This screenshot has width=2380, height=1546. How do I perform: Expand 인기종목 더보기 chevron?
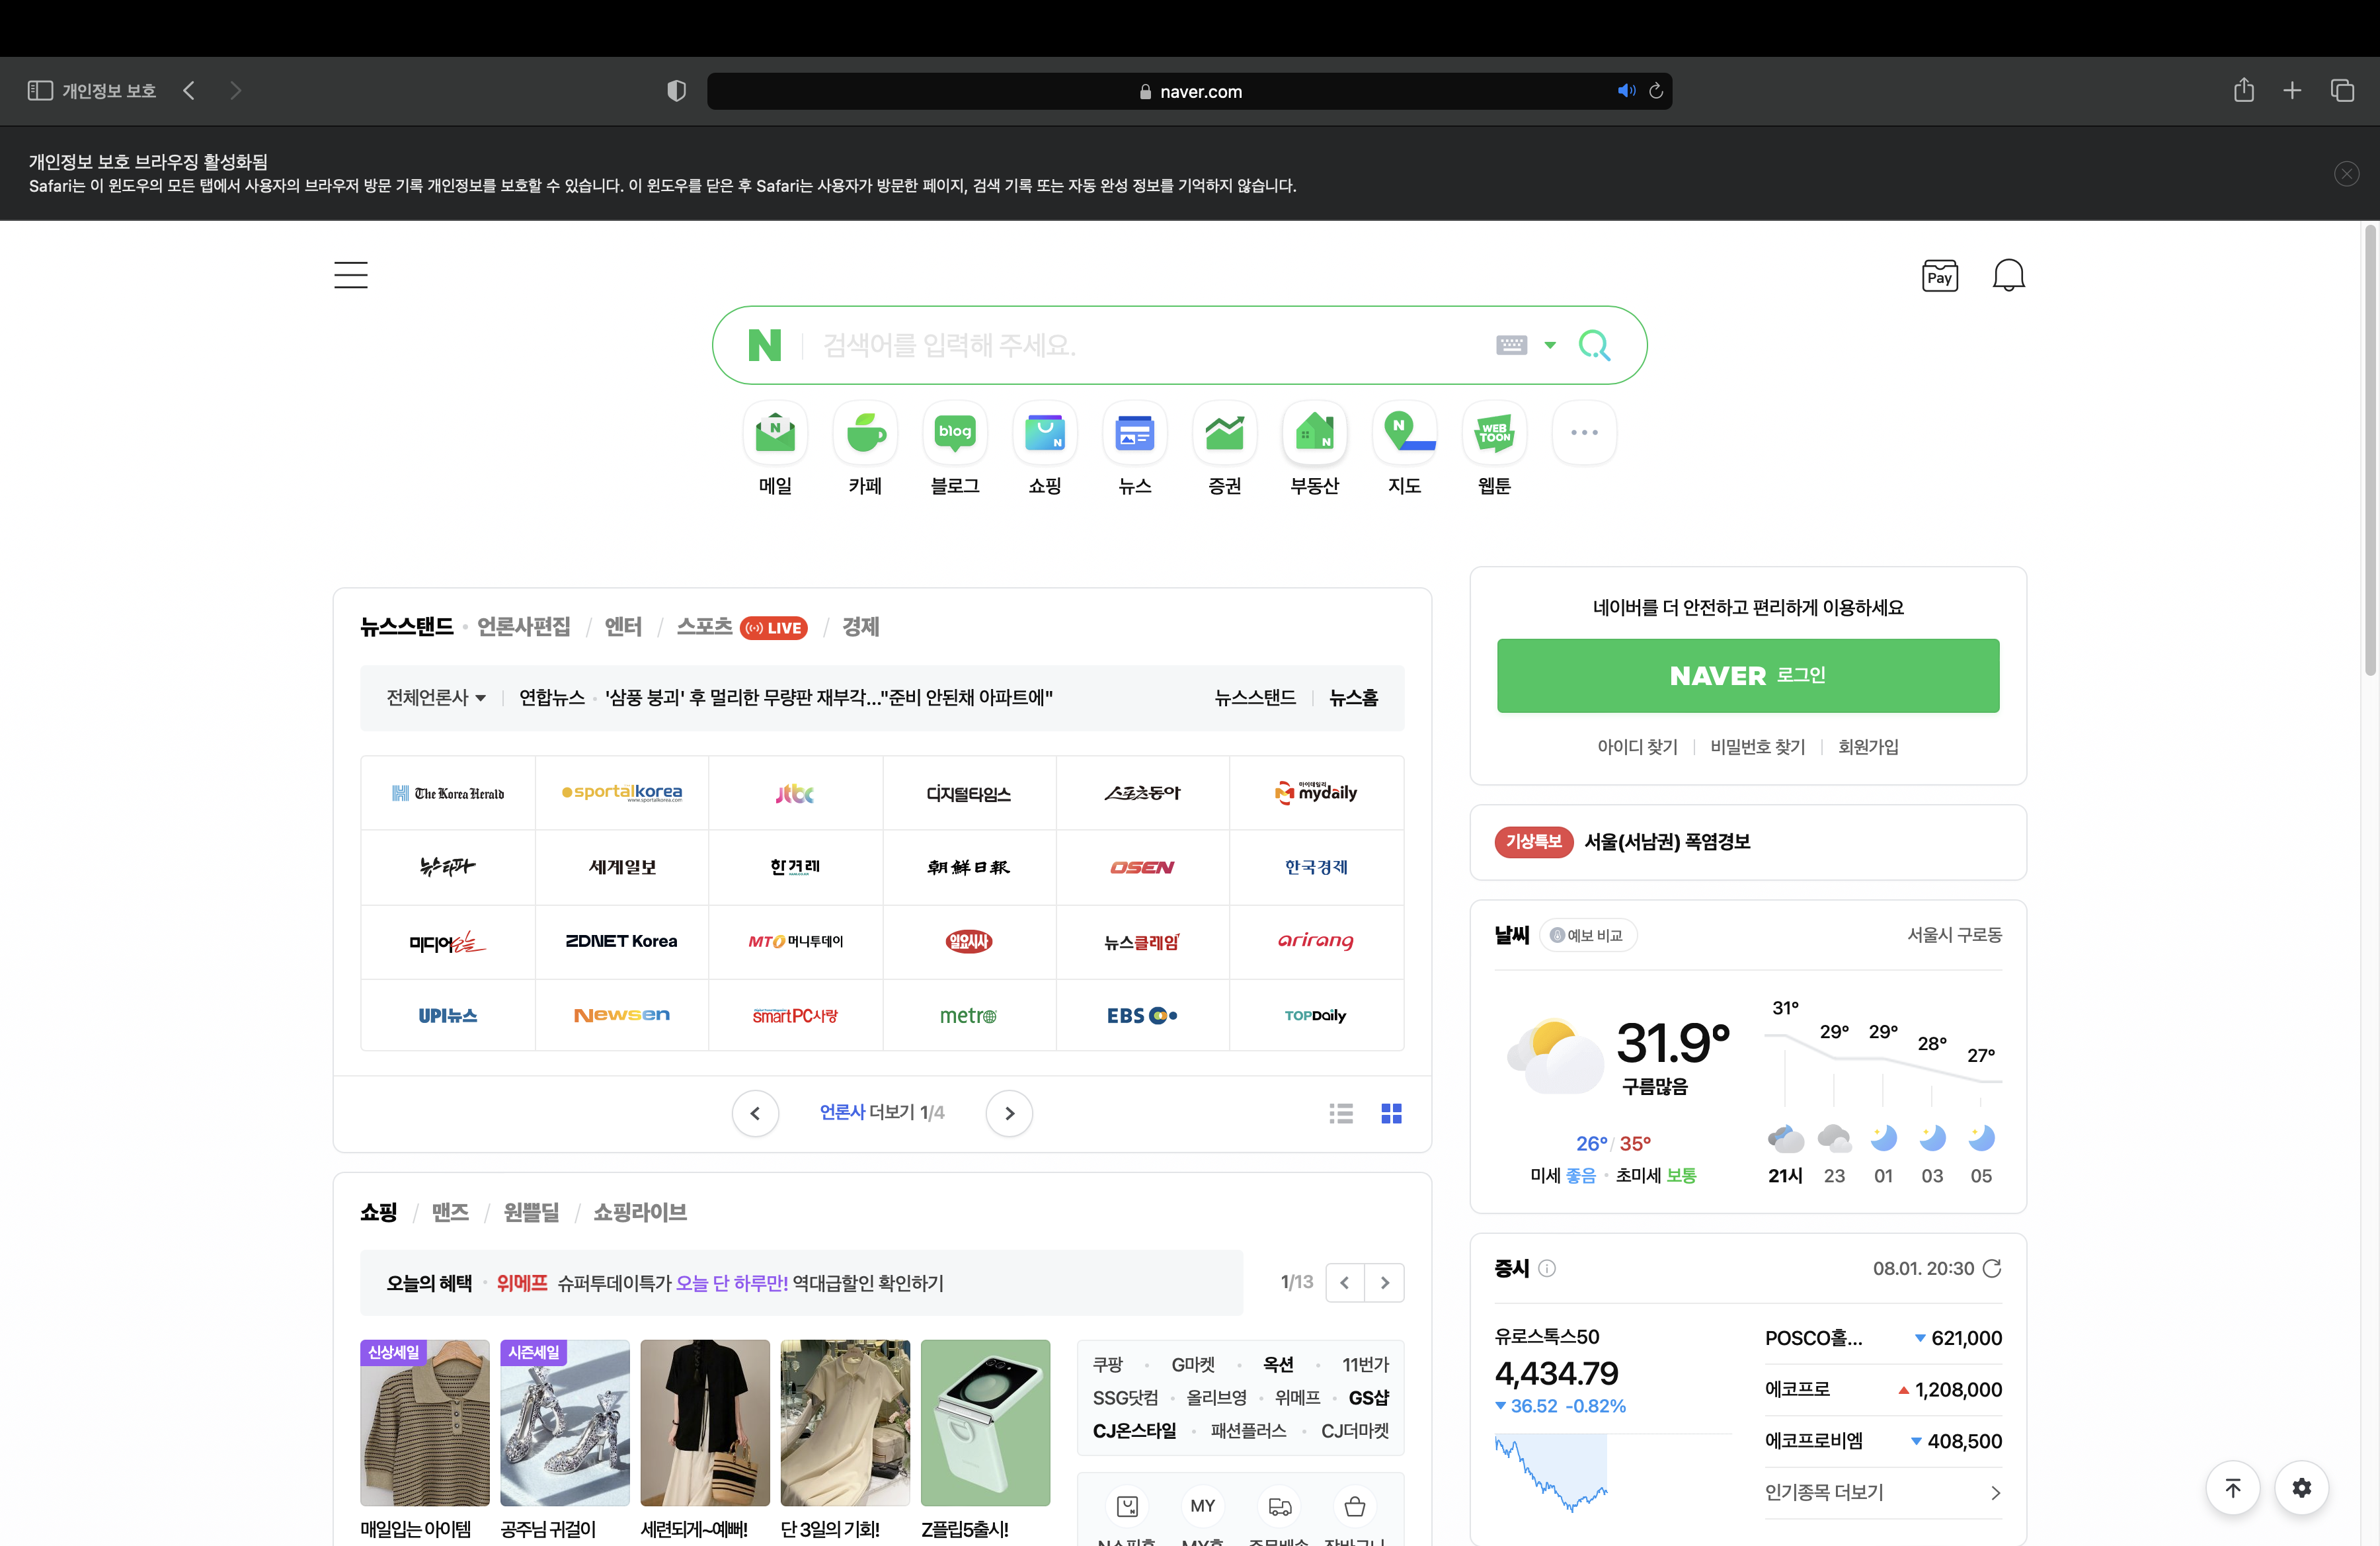(x=1995, y=1492)
